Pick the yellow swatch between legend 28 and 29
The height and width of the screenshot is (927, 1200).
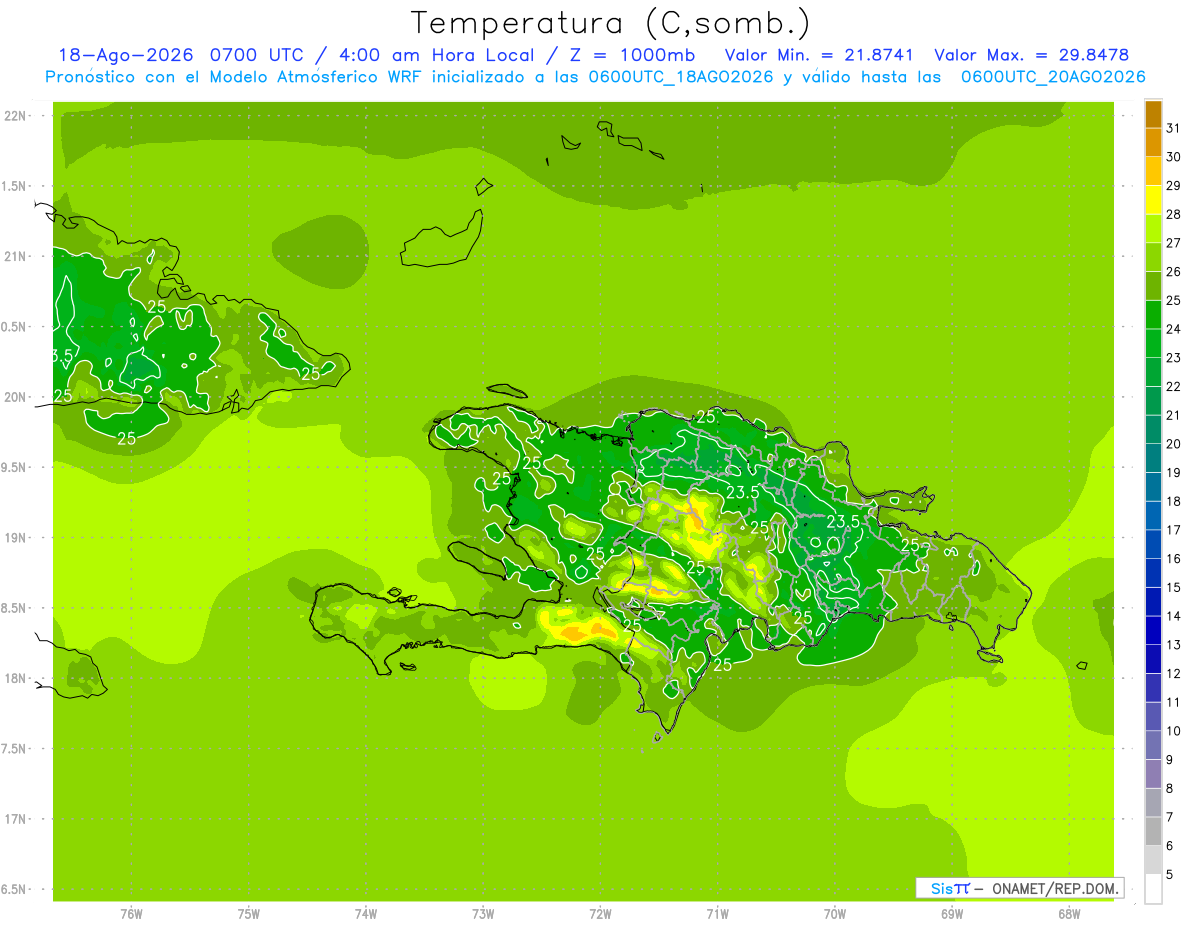[x=1153, y=200]
